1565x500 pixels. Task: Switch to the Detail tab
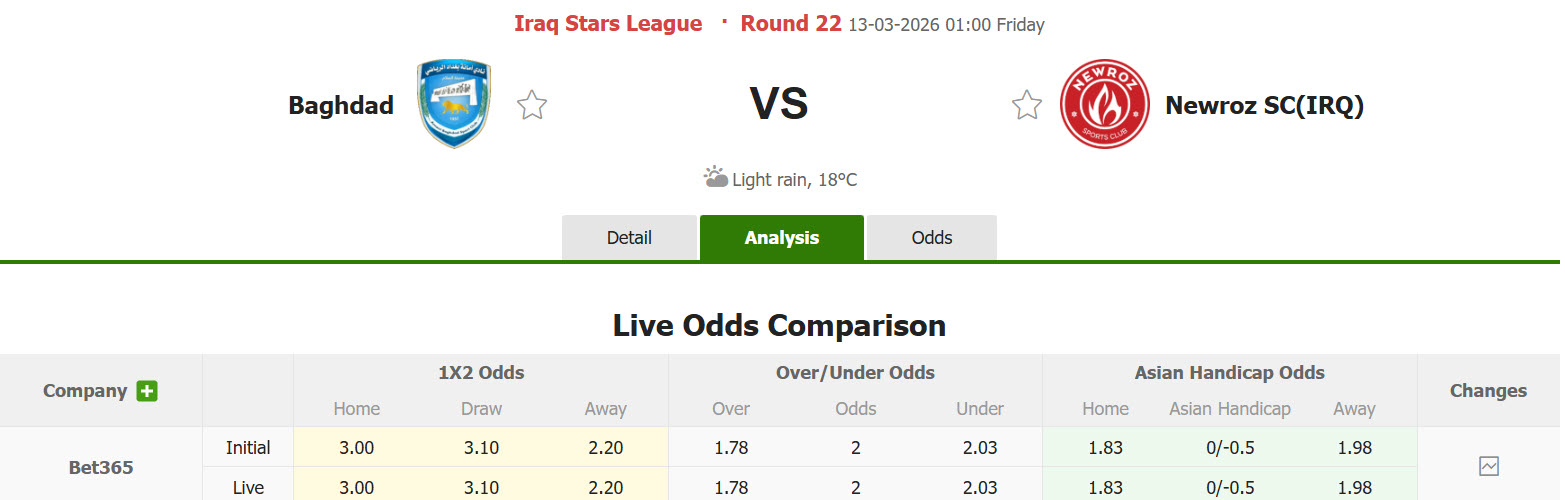pyautogui.click(x=629, y=238)
